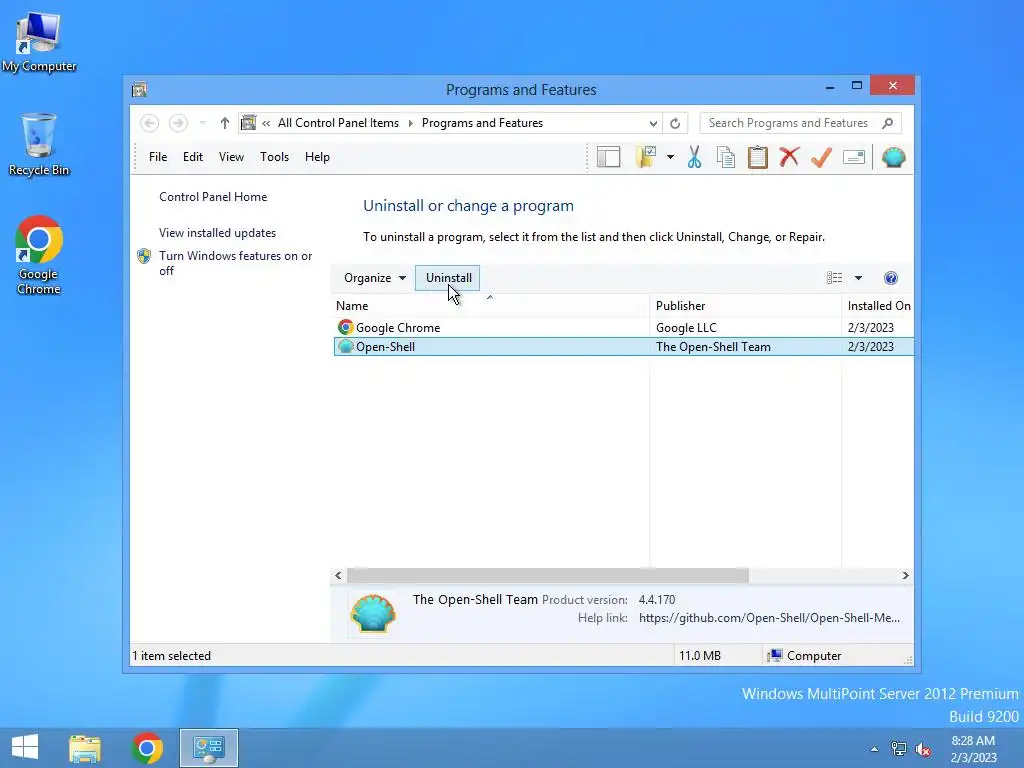Go up one level with Up arrow

pos(225,123)
